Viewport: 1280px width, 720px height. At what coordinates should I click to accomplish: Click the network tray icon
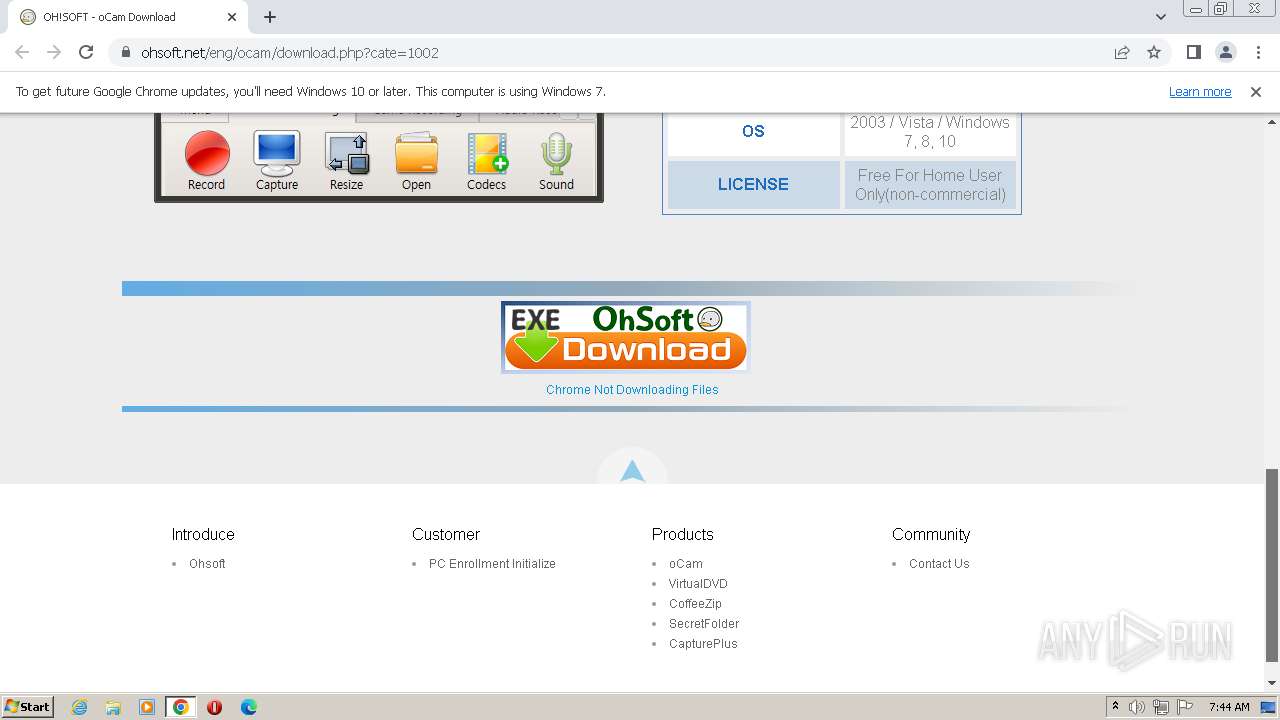coord(1161,707)
